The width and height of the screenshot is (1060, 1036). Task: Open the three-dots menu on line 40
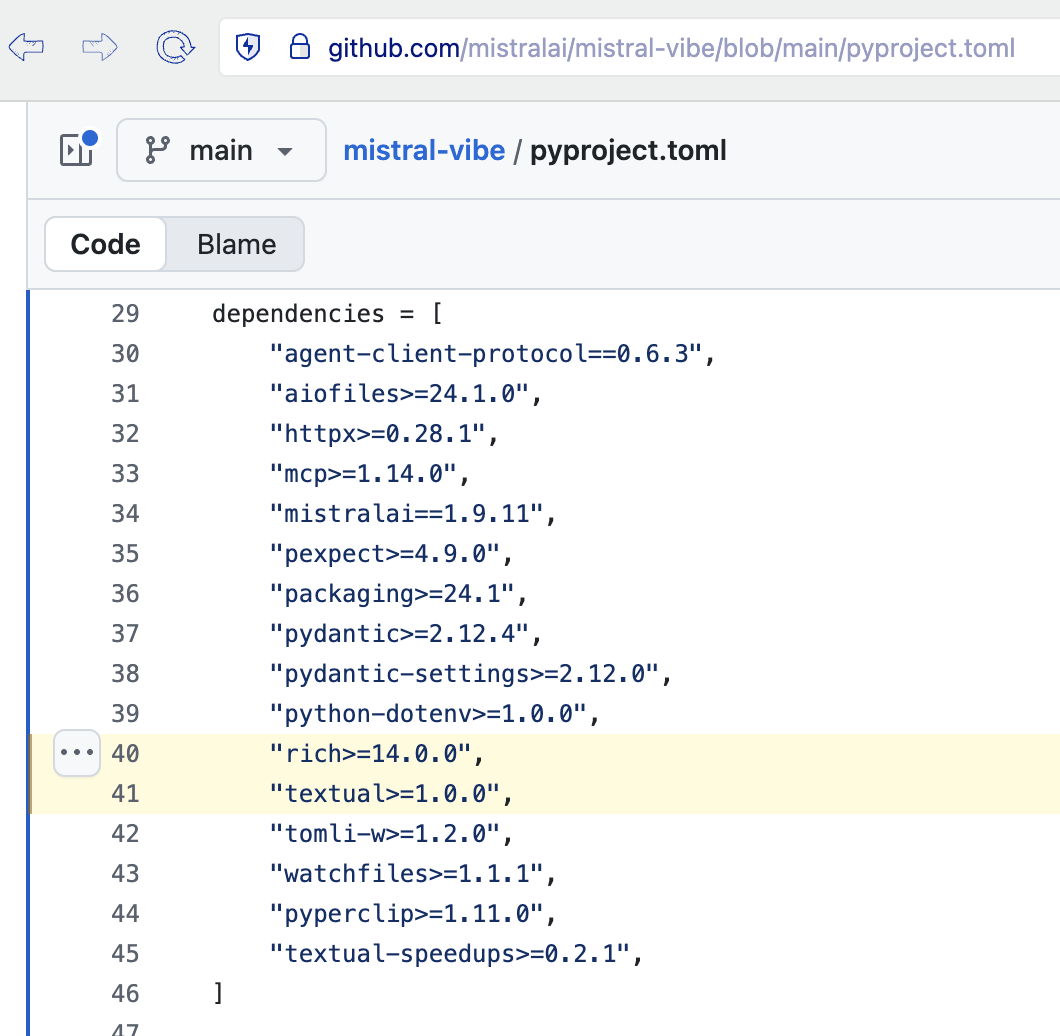76,752
